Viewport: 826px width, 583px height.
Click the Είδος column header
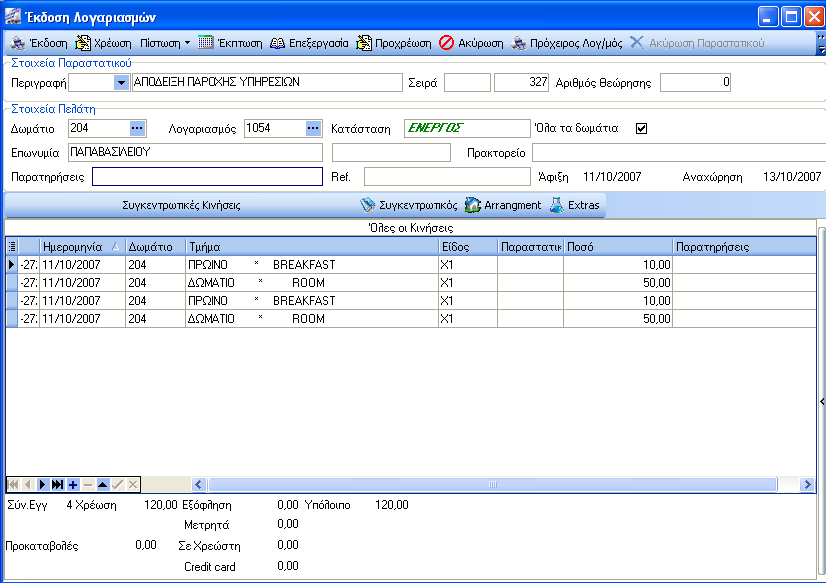468,246
